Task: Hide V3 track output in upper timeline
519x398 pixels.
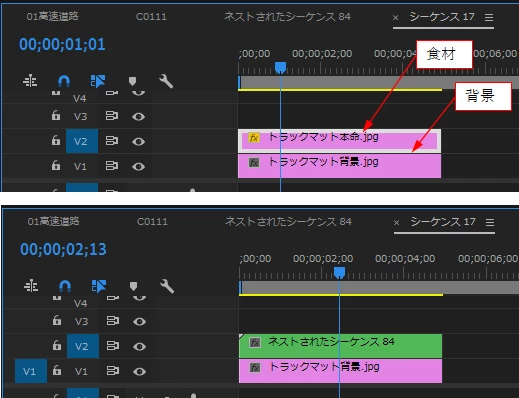Action: pyautogui.click(x=138, y=116)
